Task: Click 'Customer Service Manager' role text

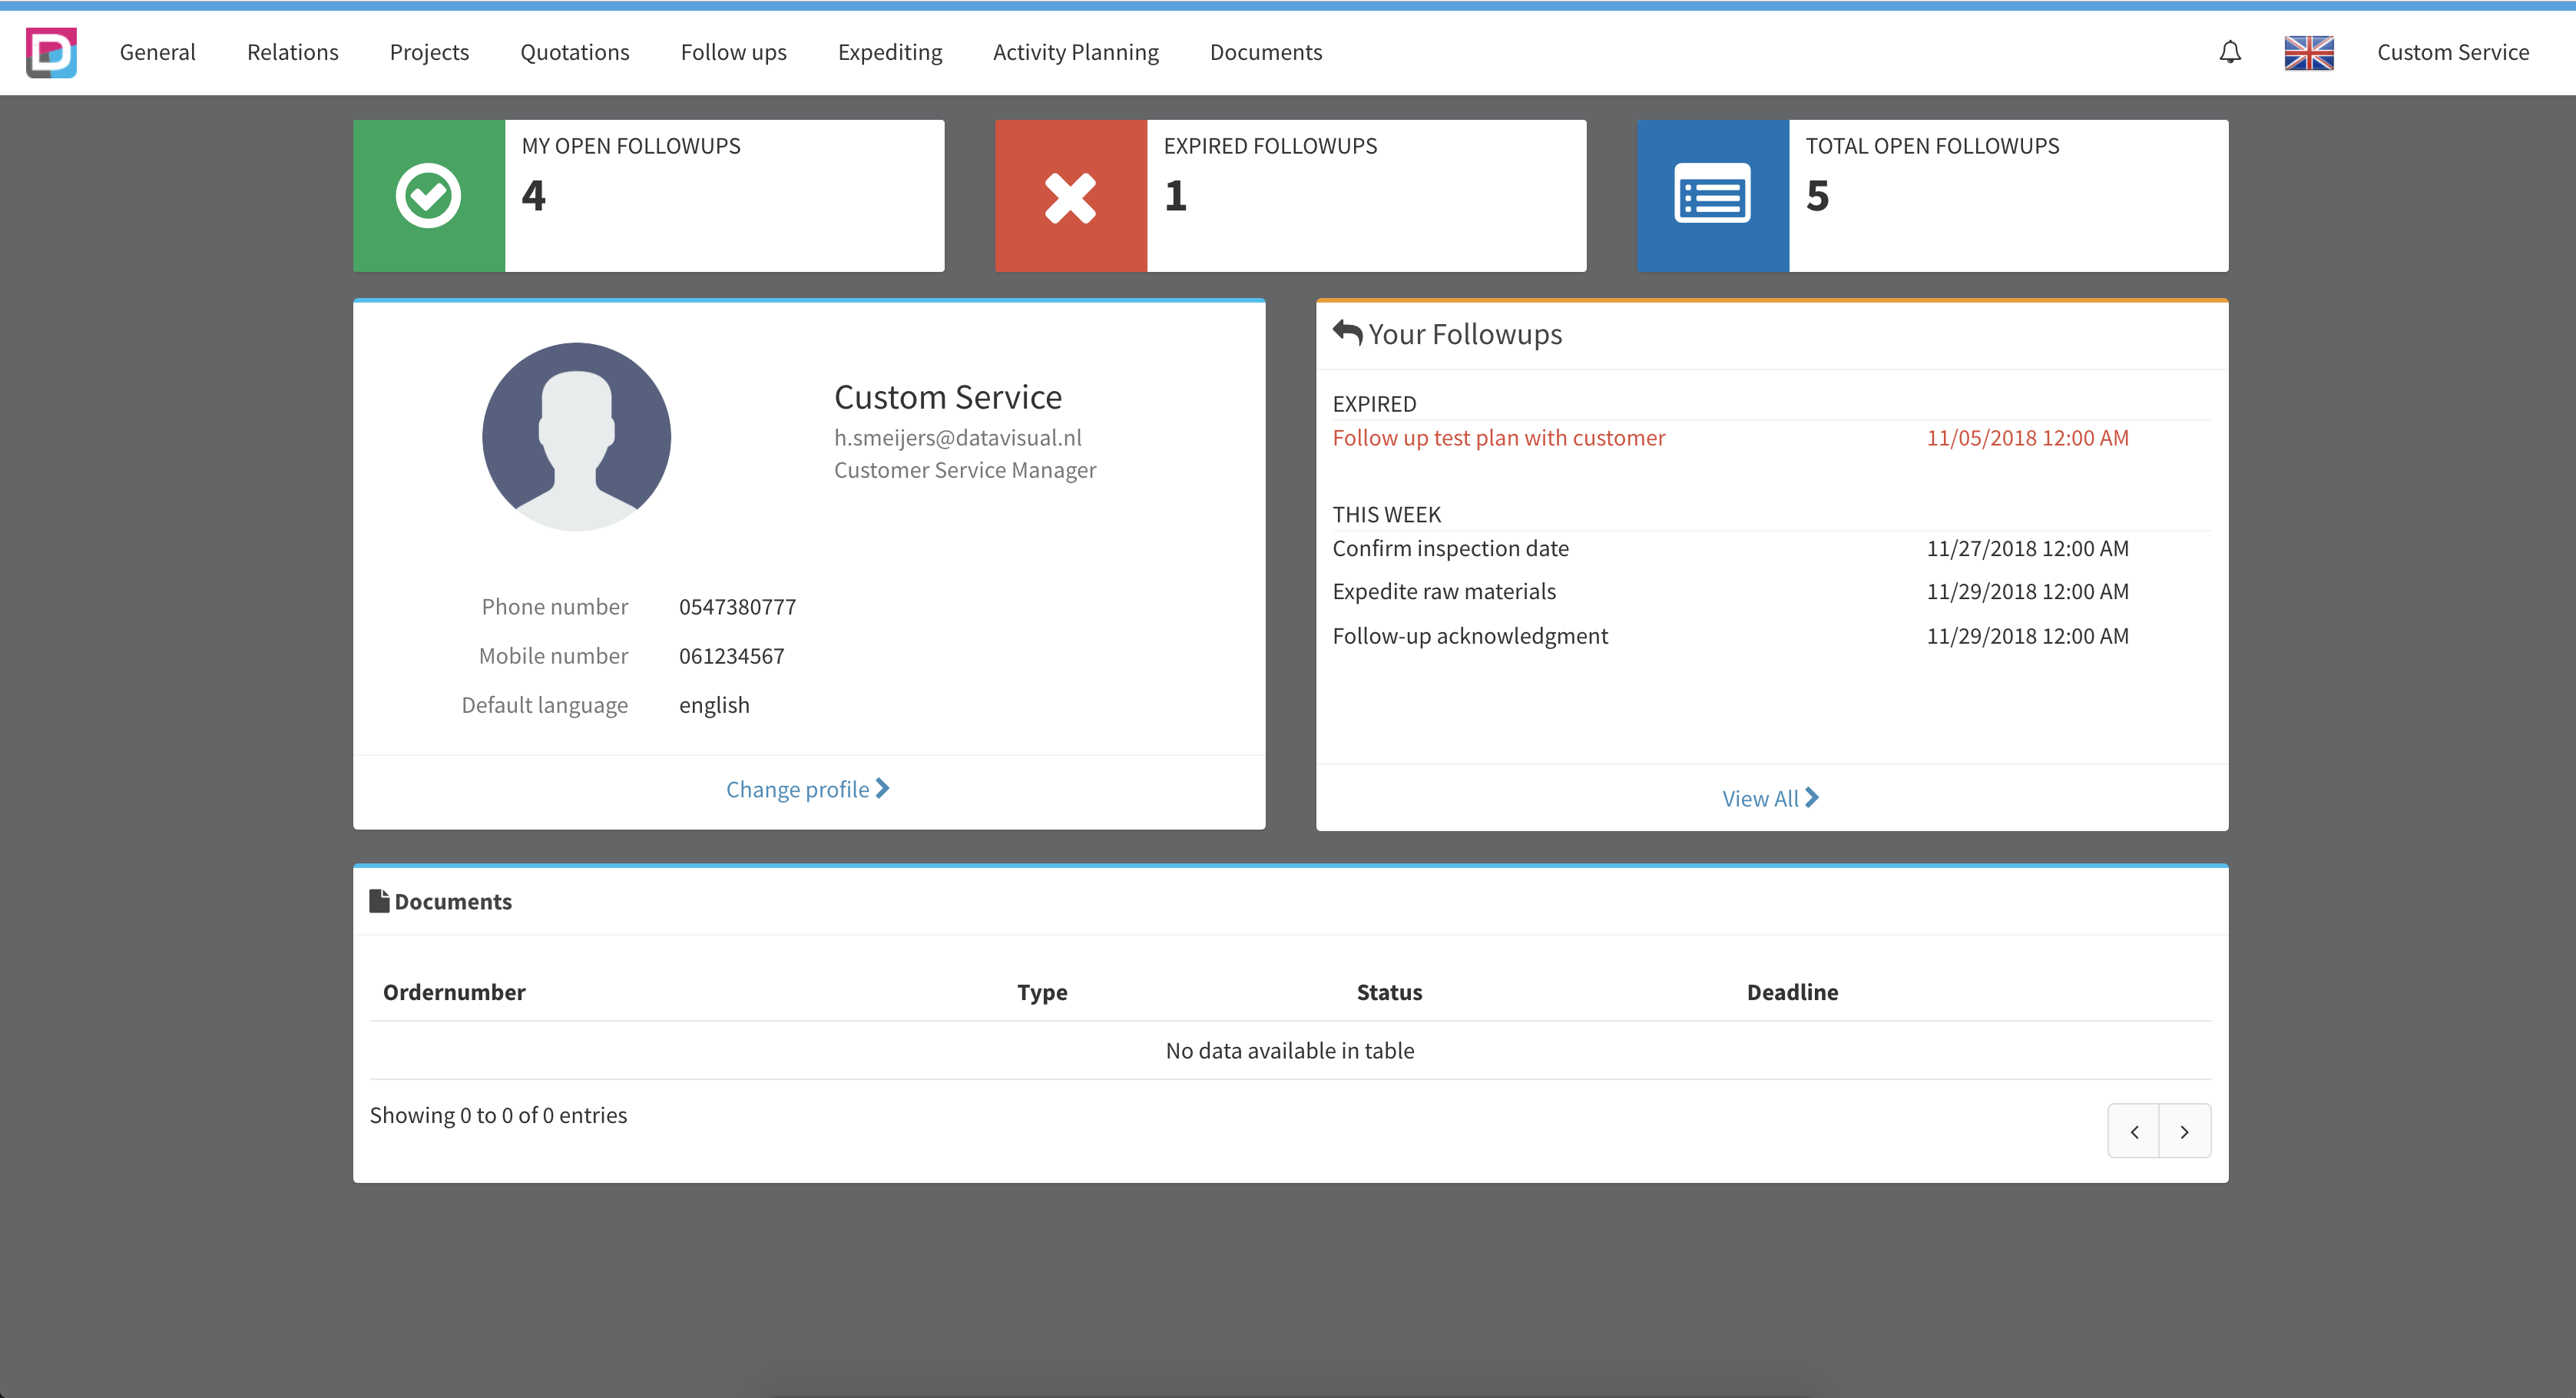Action: click(965, 470)
